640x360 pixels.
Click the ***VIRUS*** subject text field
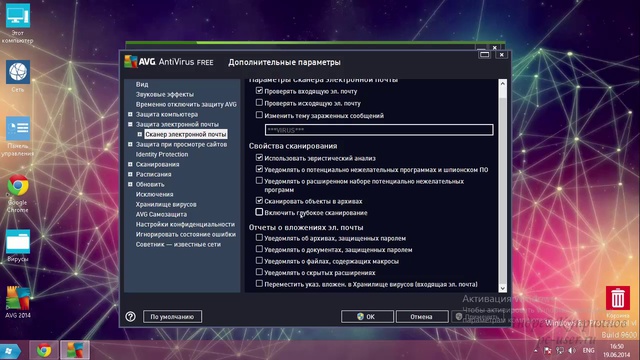[x=379, y=130]
